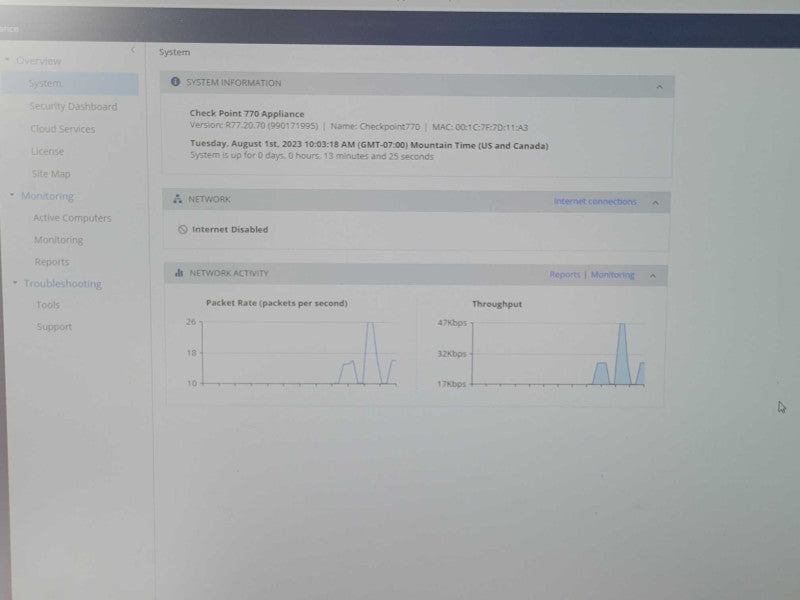
Task: Open the Monitoring link in Network Activity
Action: [612, 275]
